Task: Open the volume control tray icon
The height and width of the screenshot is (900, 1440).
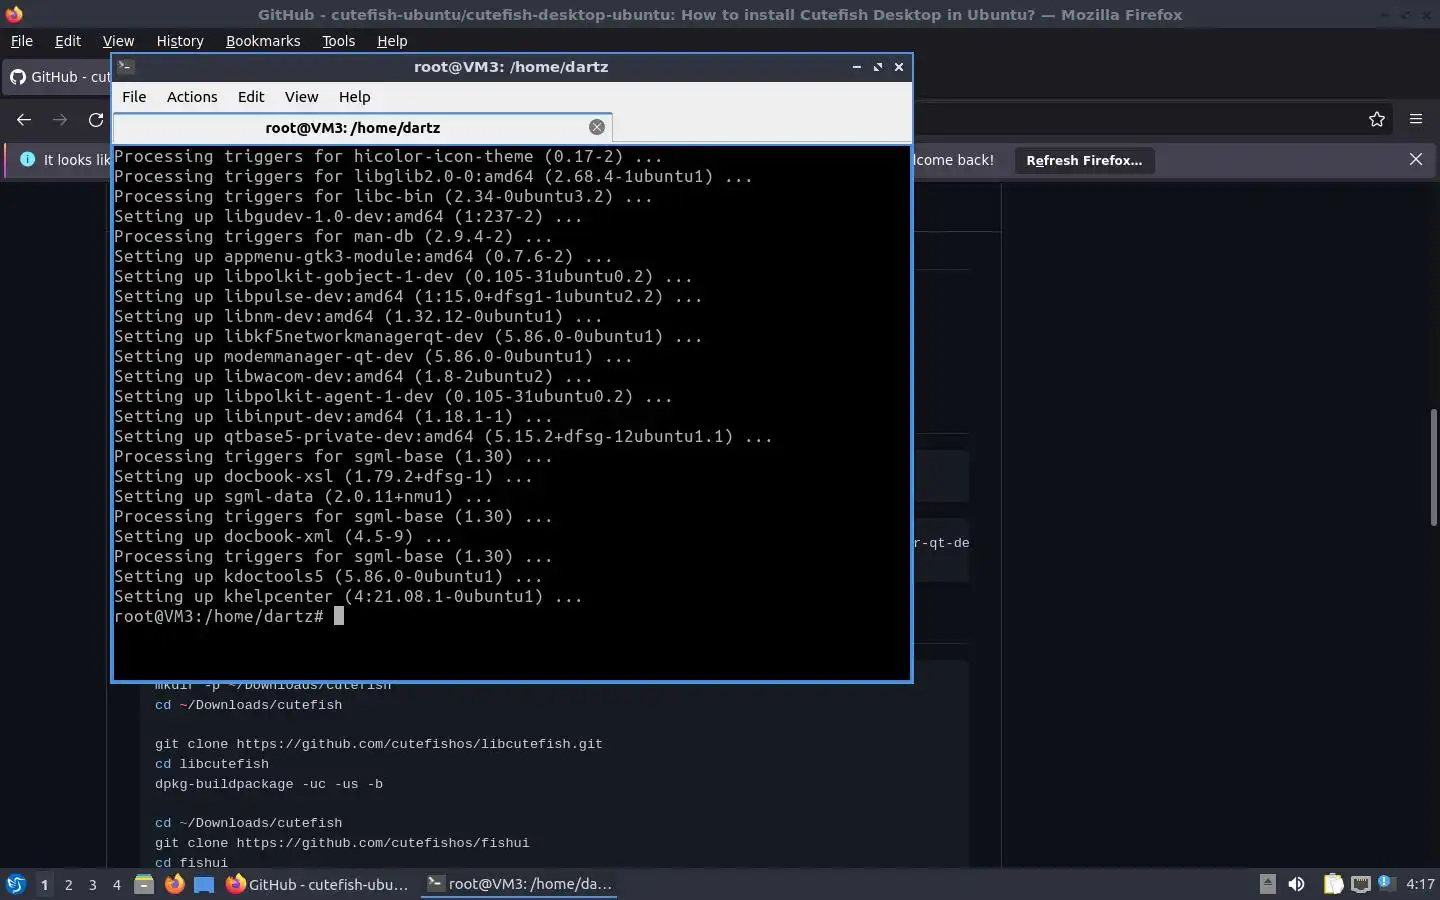Action: pos(1296,884)
